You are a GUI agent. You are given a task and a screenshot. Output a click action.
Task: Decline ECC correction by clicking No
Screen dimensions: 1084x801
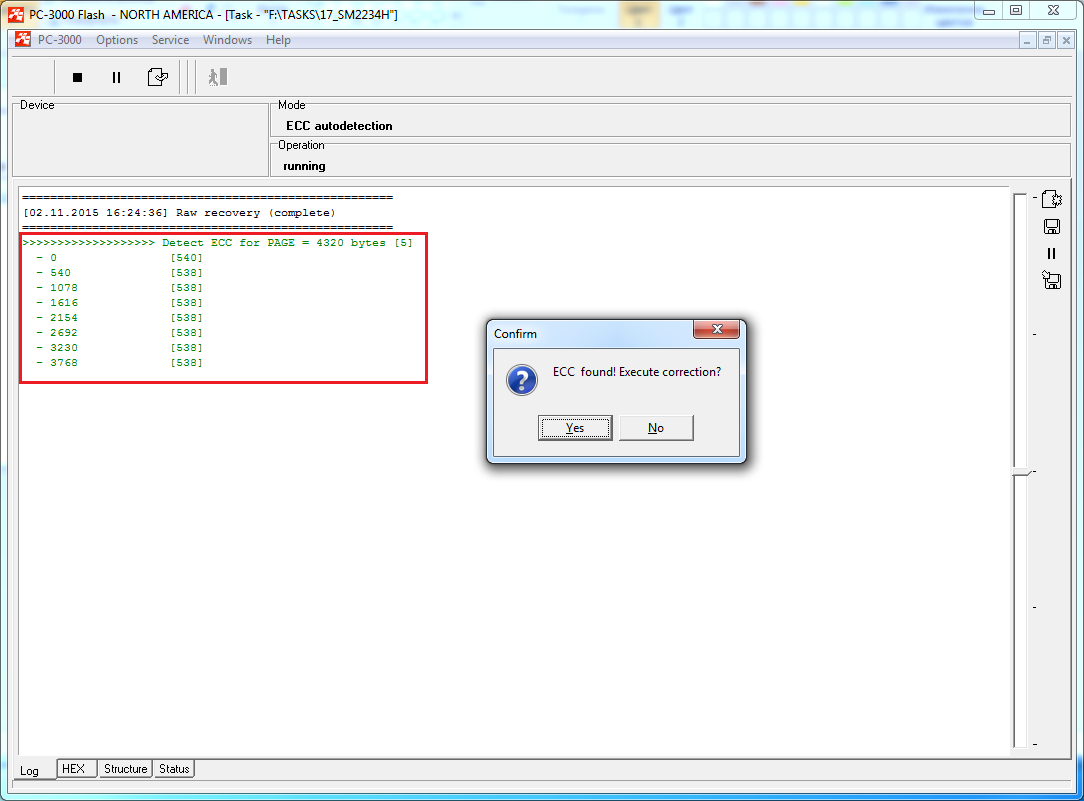pos(656,428)
